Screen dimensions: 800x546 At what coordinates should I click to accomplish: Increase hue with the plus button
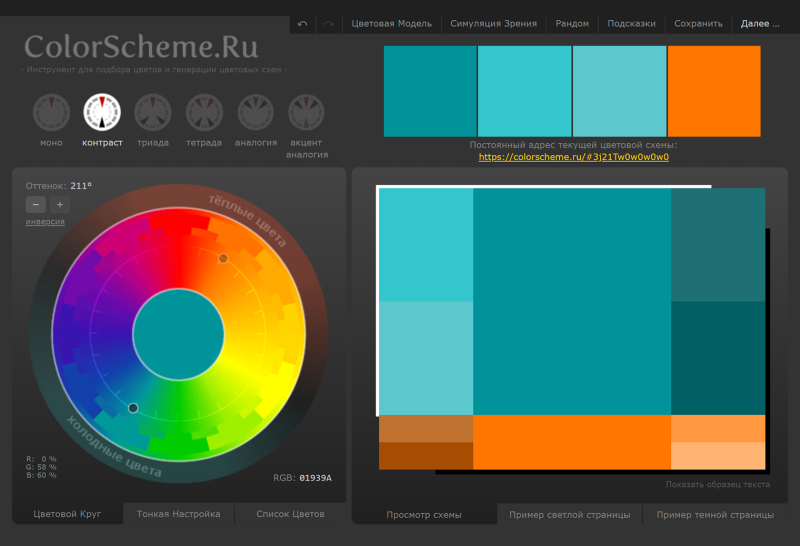pos(60,205)
